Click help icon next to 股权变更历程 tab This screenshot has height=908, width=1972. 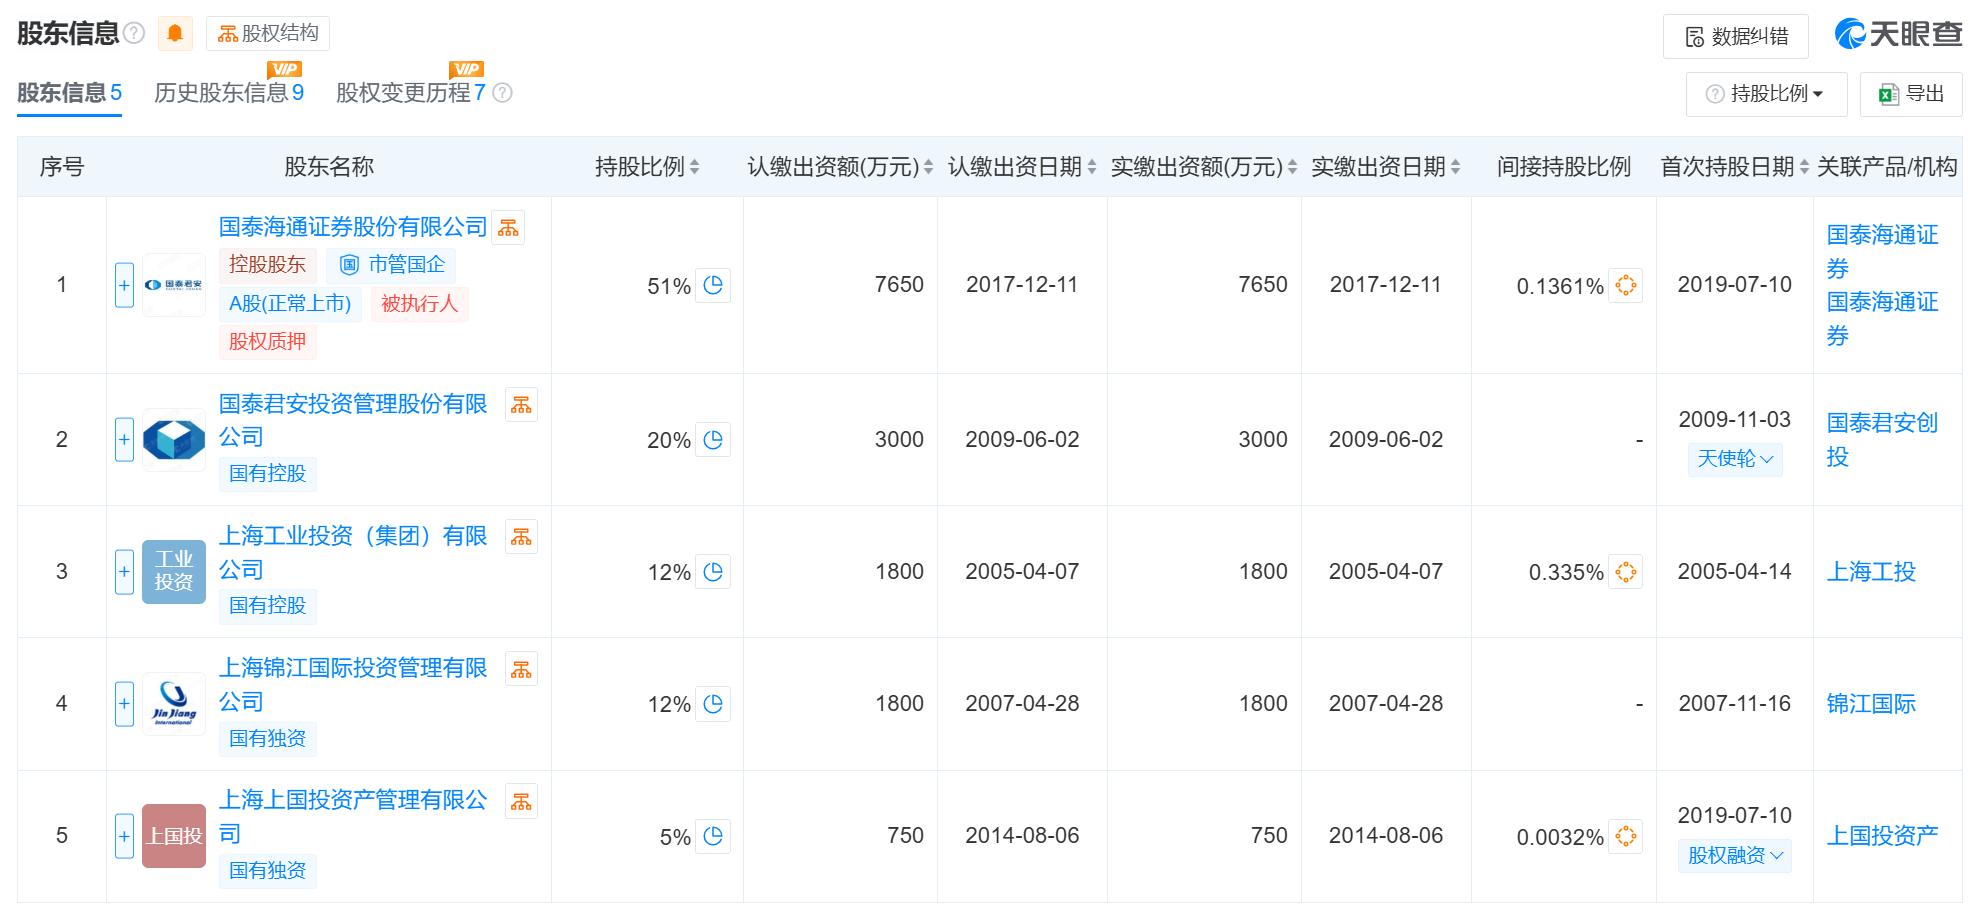(503, 93)
